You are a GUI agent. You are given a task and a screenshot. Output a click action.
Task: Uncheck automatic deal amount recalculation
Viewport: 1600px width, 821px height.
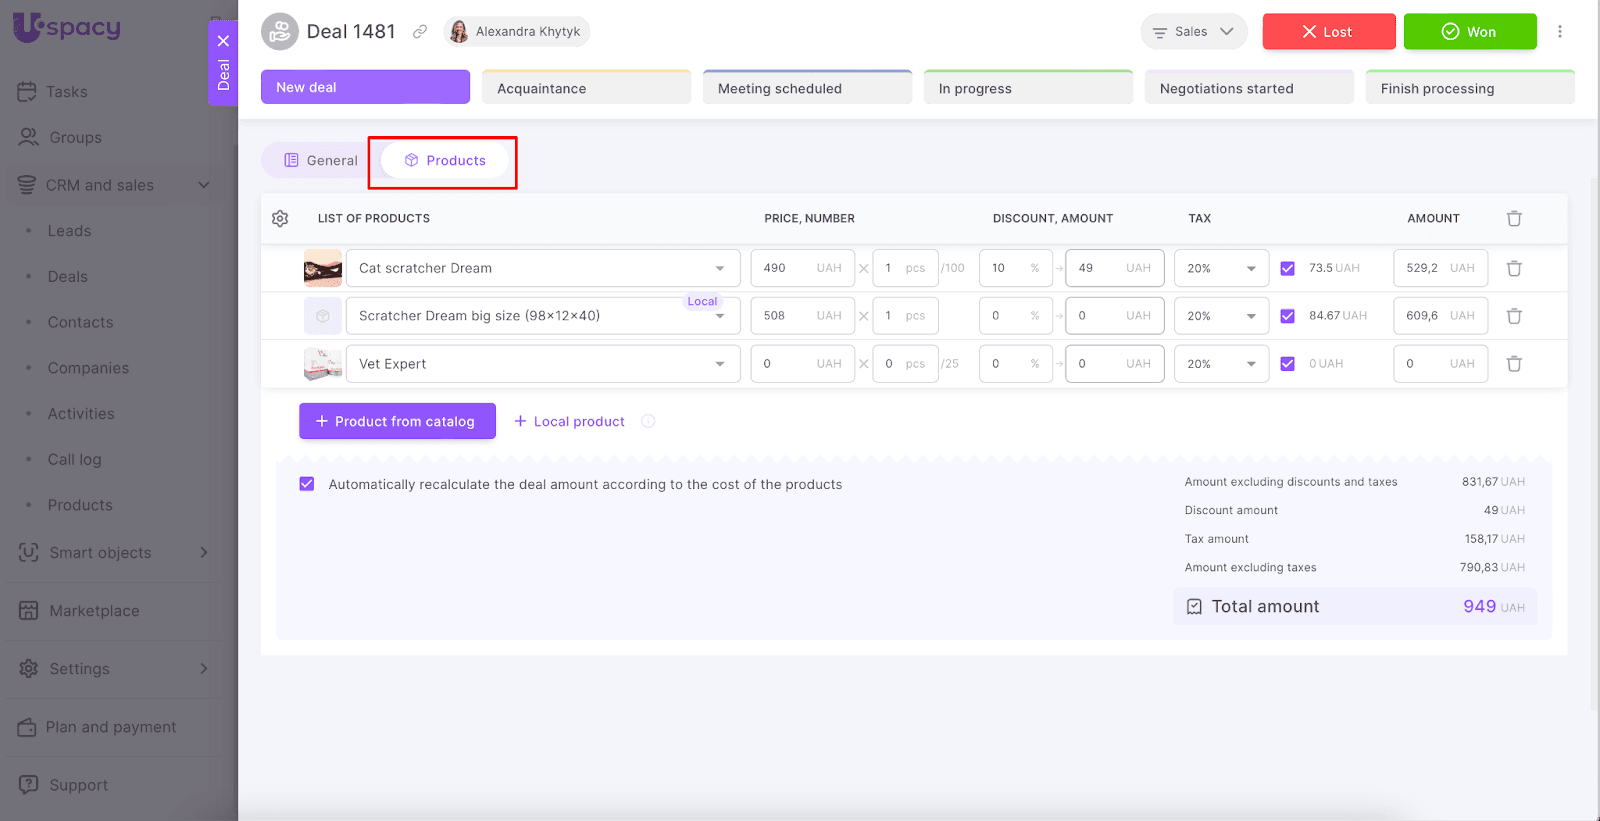[x=307, y=484]
